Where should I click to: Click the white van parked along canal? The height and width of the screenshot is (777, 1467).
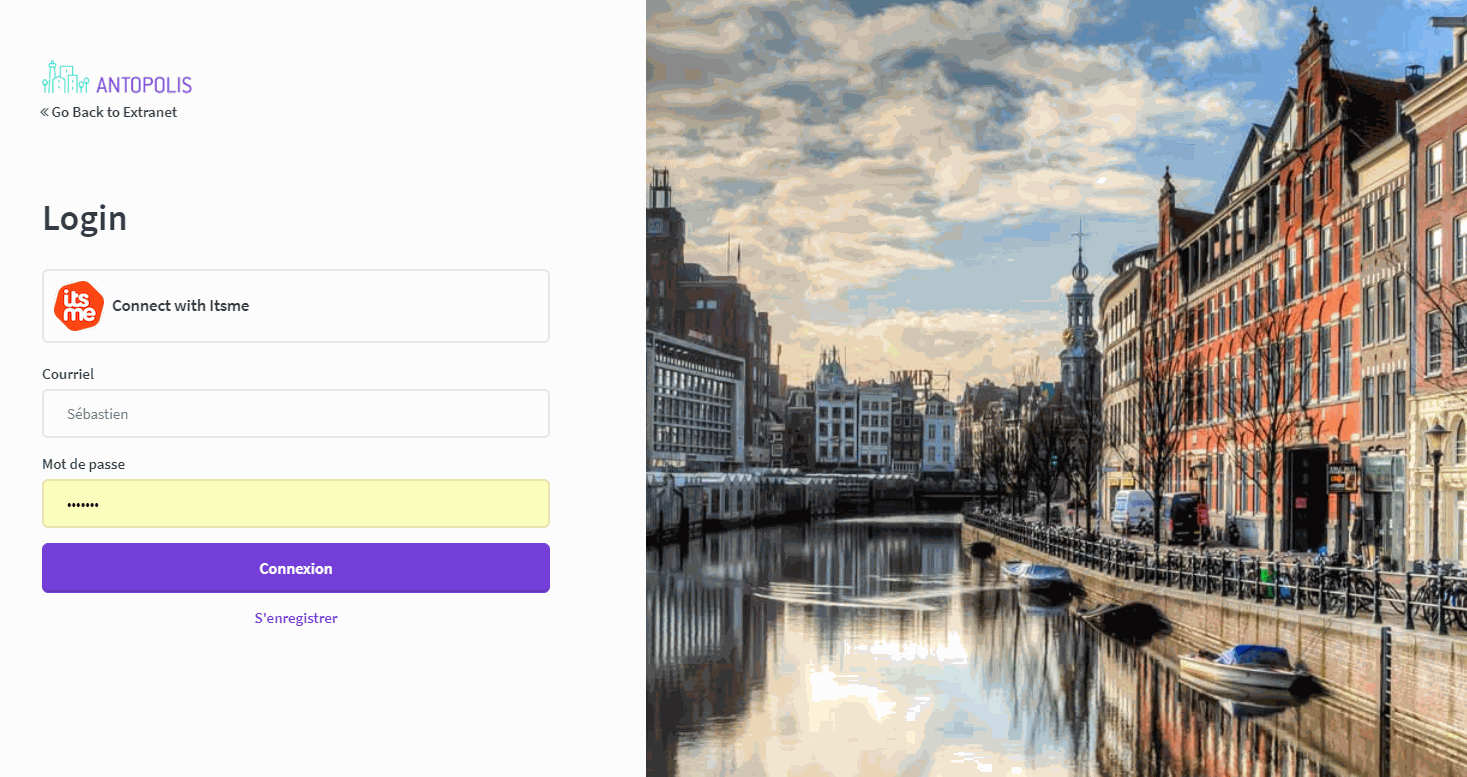click(1133, 510)
